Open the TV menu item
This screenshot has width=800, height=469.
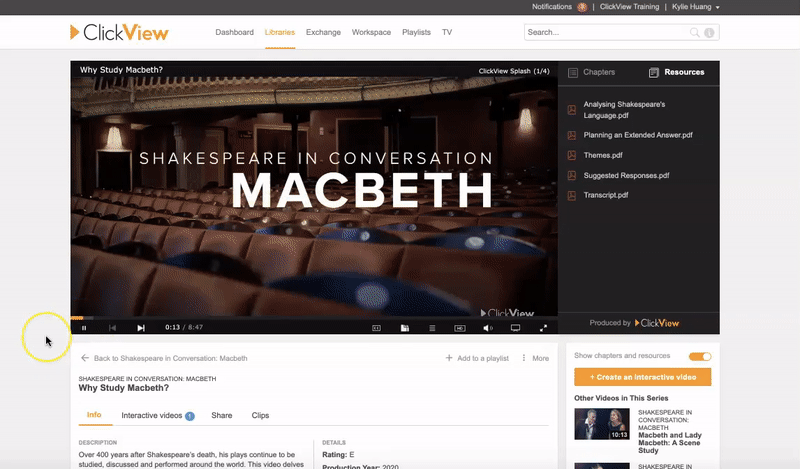[447, 32]
